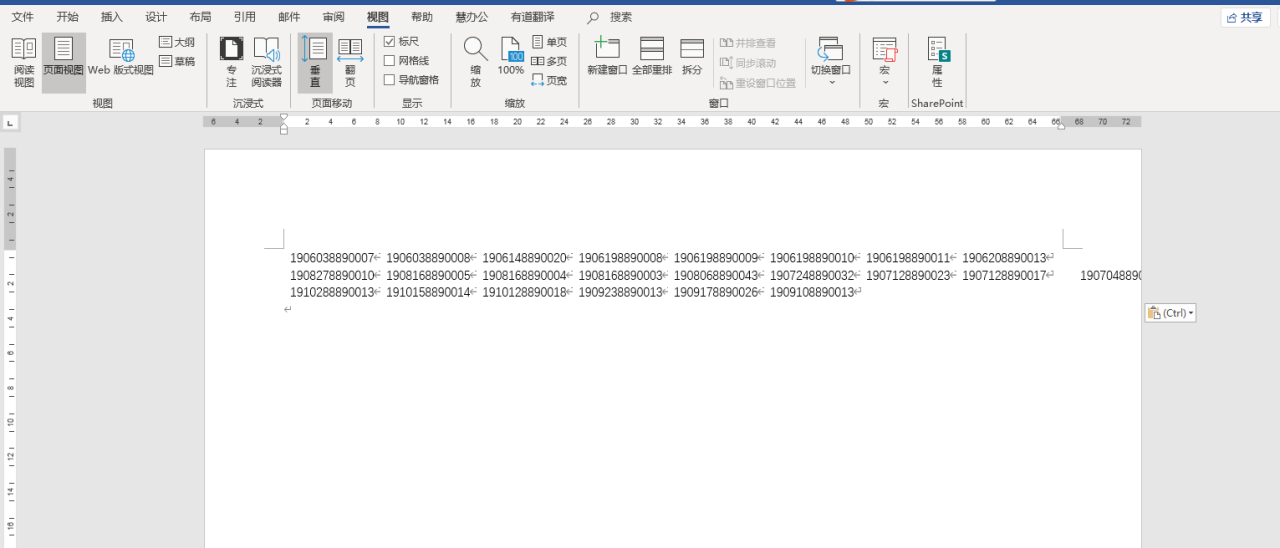Open SharePoint Properties (属性)
Image resolution: width=1280 pixels, height=548 pixels.
click(x=937, y=62)
